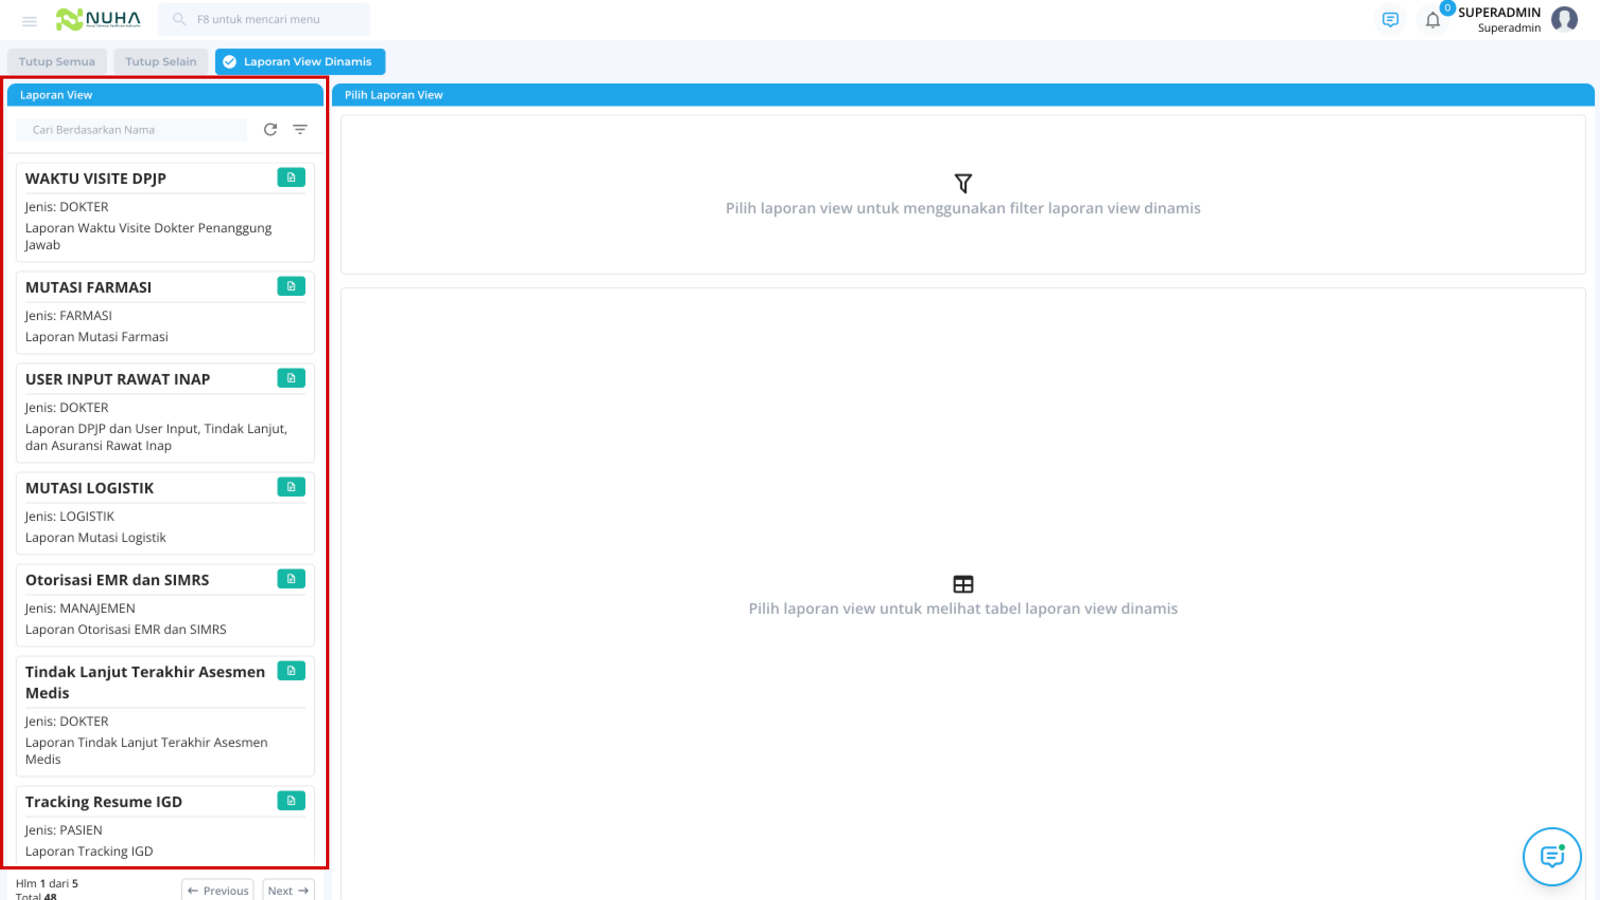1600x900 pixels.
Task: Open the USER INPUT RAWAT INAP report icon
Action: 291,378
